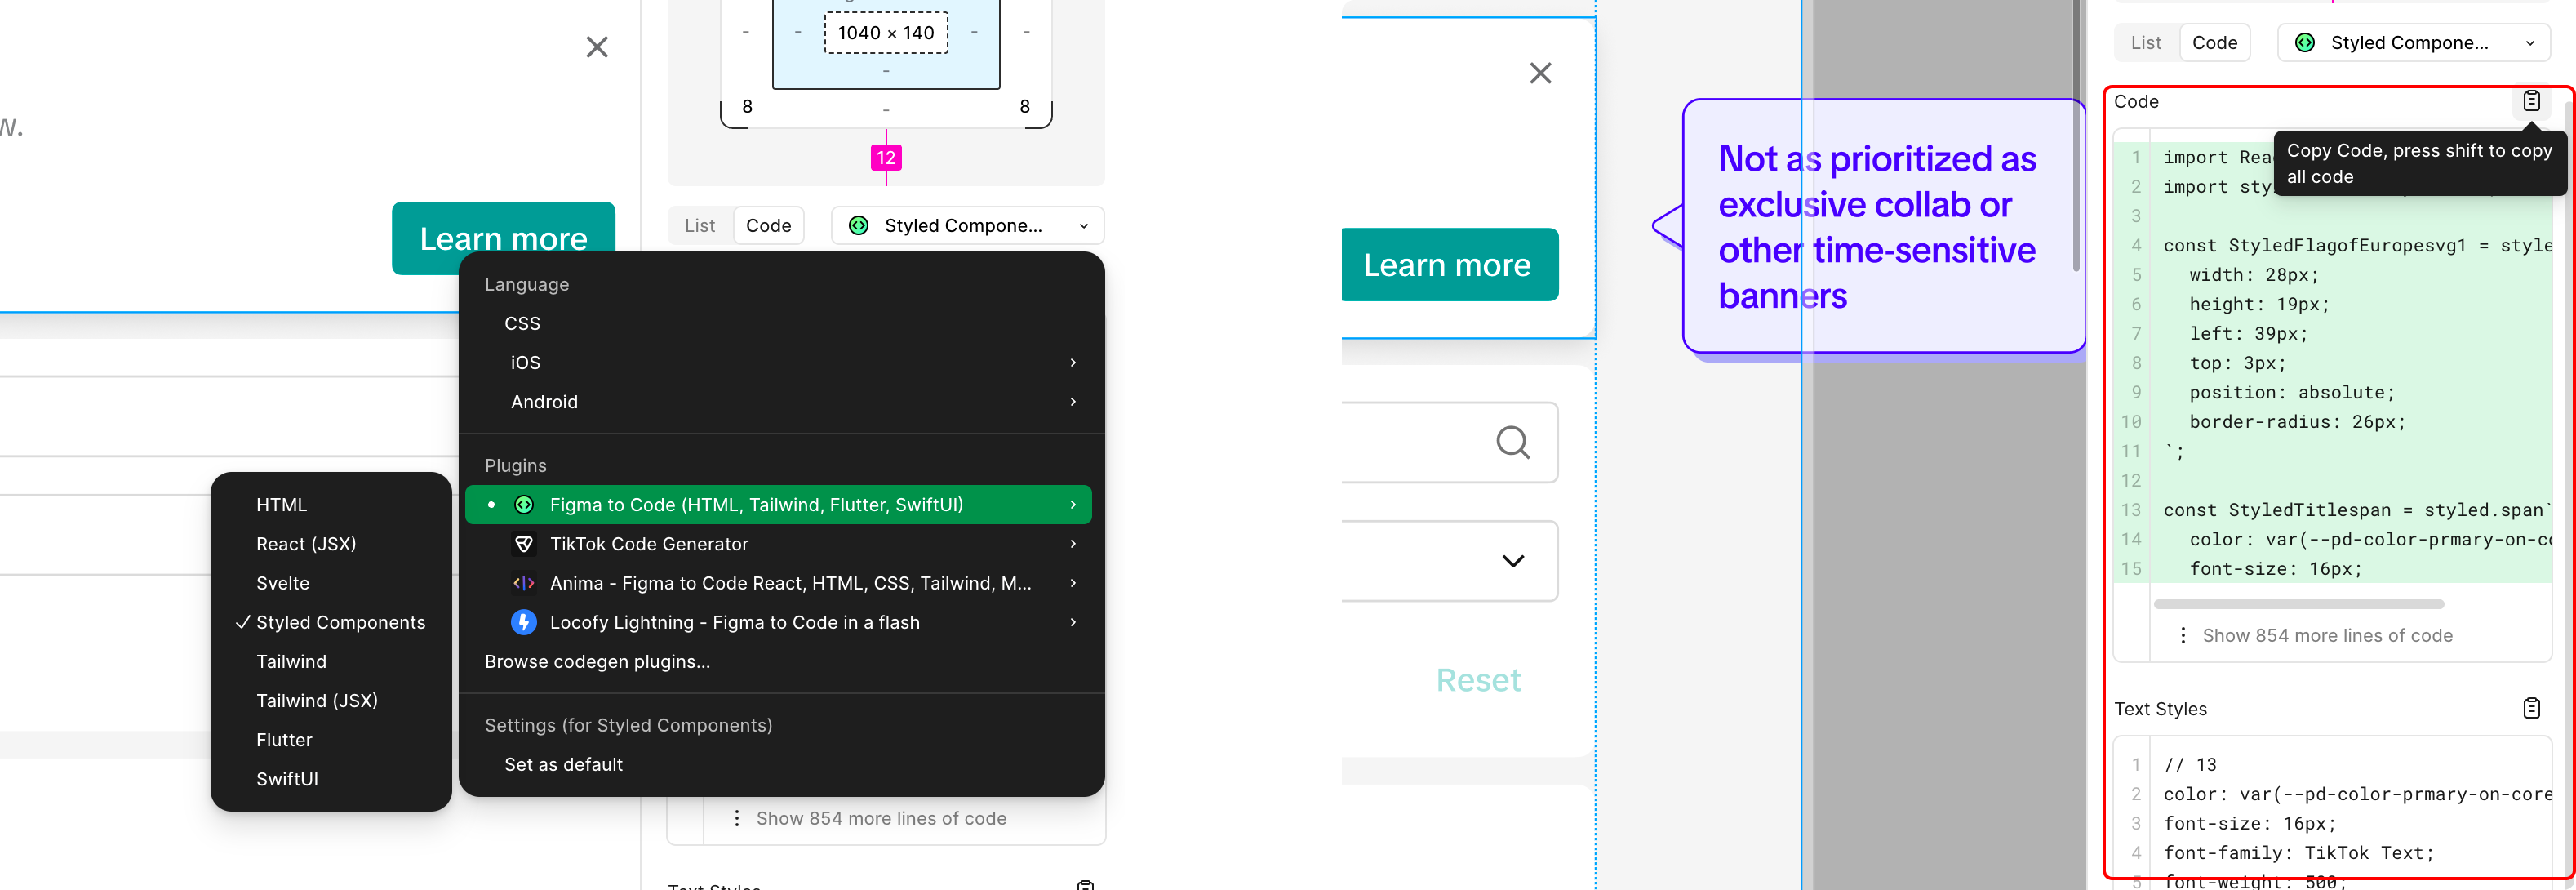This screenshot has width=2576, height=890.
Task: Copy Text Styles with clipboard icon
Action: pyautogui.click(x=2531, y=708)
